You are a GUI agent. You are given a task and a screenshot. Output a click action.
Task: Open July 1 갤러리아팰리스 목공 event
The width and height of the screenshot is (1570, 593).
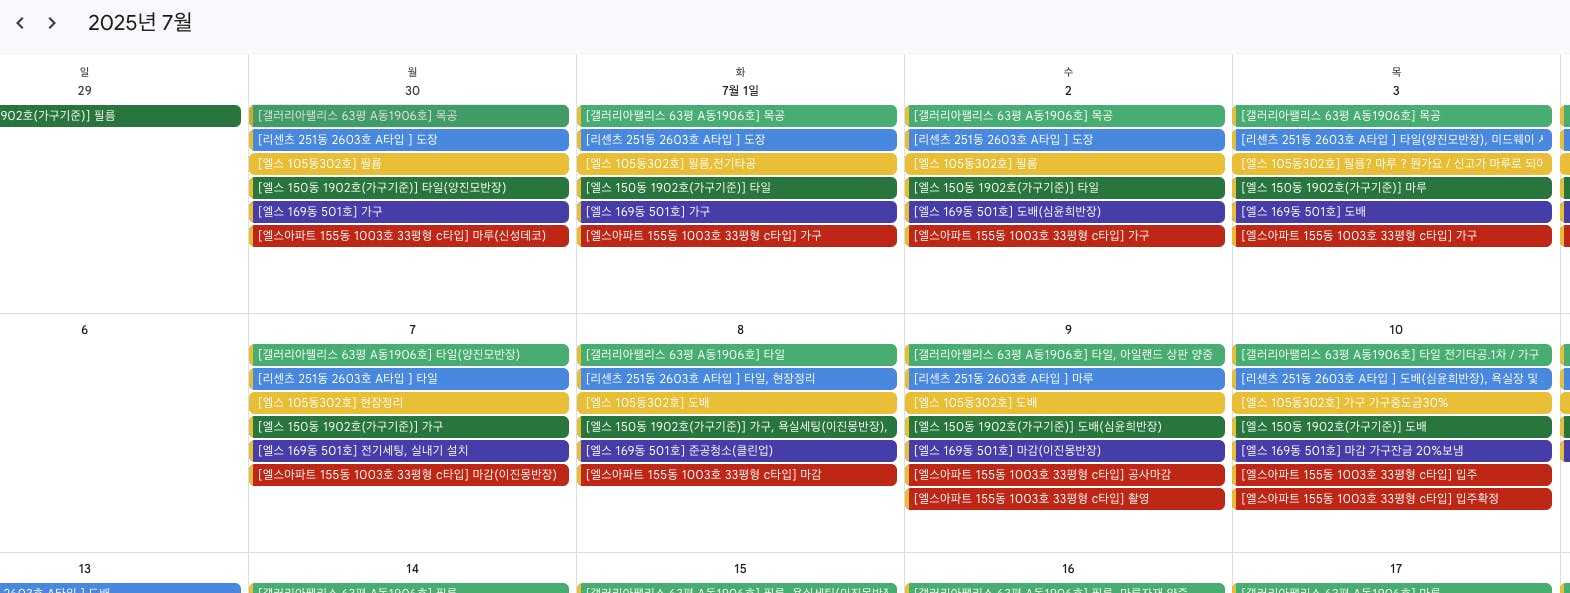click(737, 116)
